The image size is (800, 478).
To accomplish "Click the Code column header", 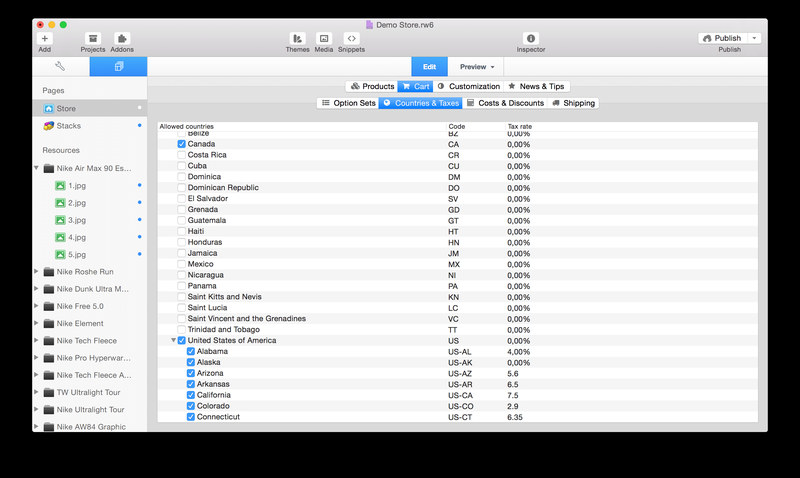I will (x=457, y=127).
